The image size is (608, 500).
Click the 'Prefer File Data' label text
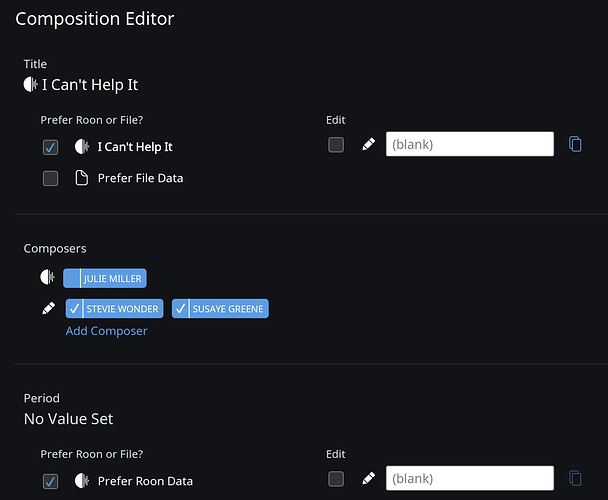(x=140, y=178)
